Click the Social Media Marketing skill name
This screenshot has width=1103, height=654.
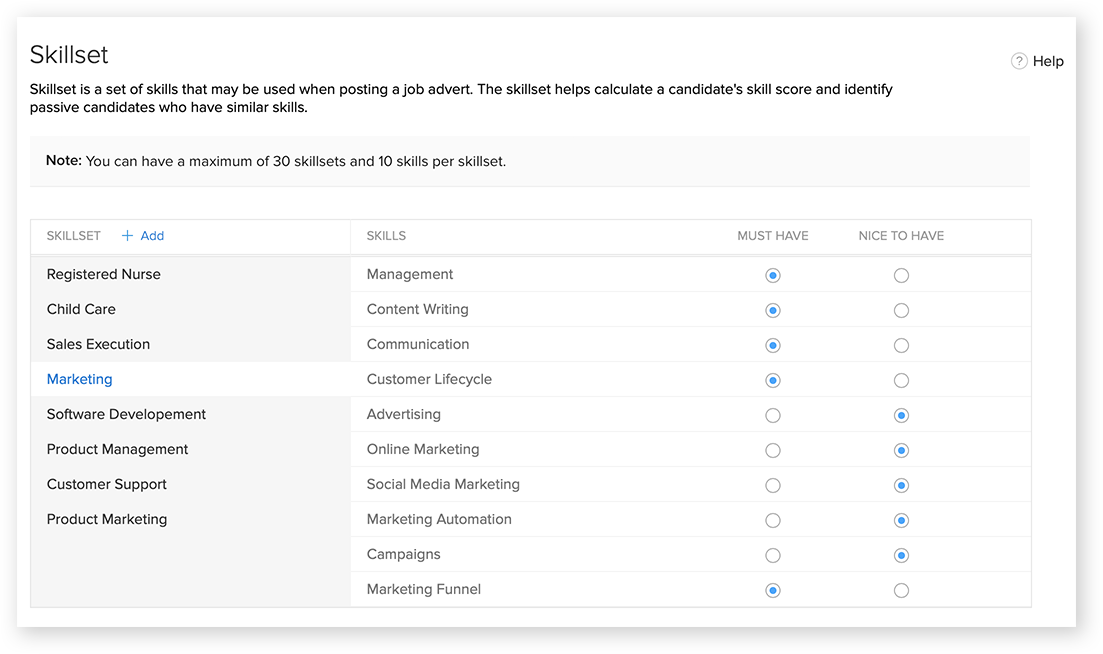coord(443,484)
